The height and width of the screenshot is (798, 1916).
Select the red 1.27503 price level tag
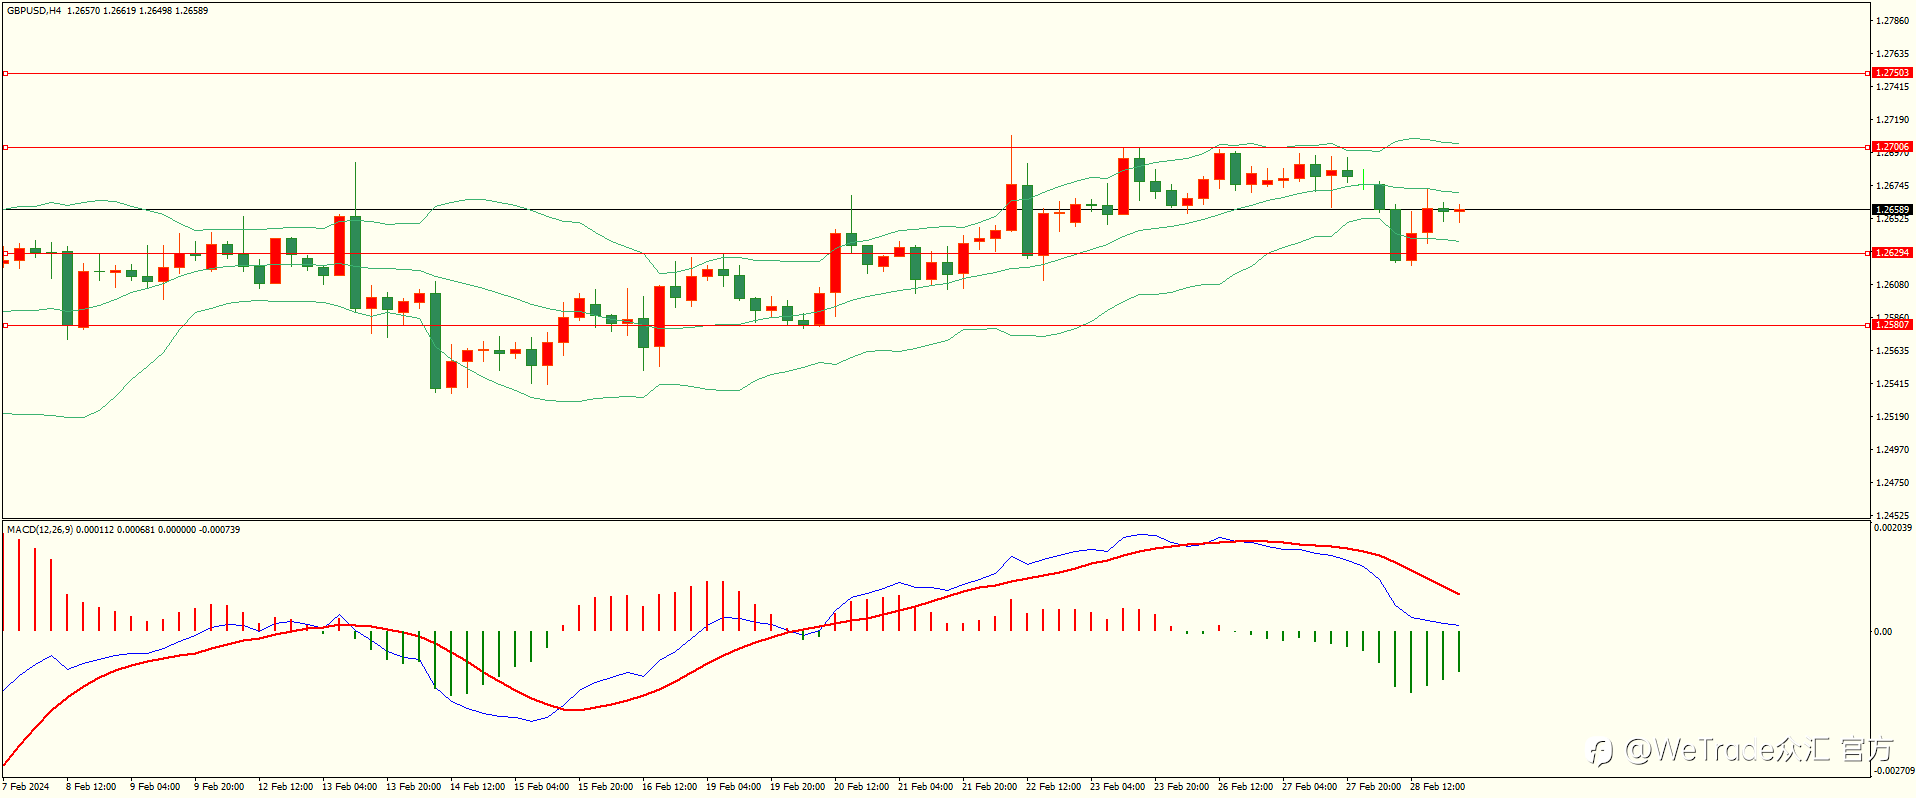(x=1892, y=73)
